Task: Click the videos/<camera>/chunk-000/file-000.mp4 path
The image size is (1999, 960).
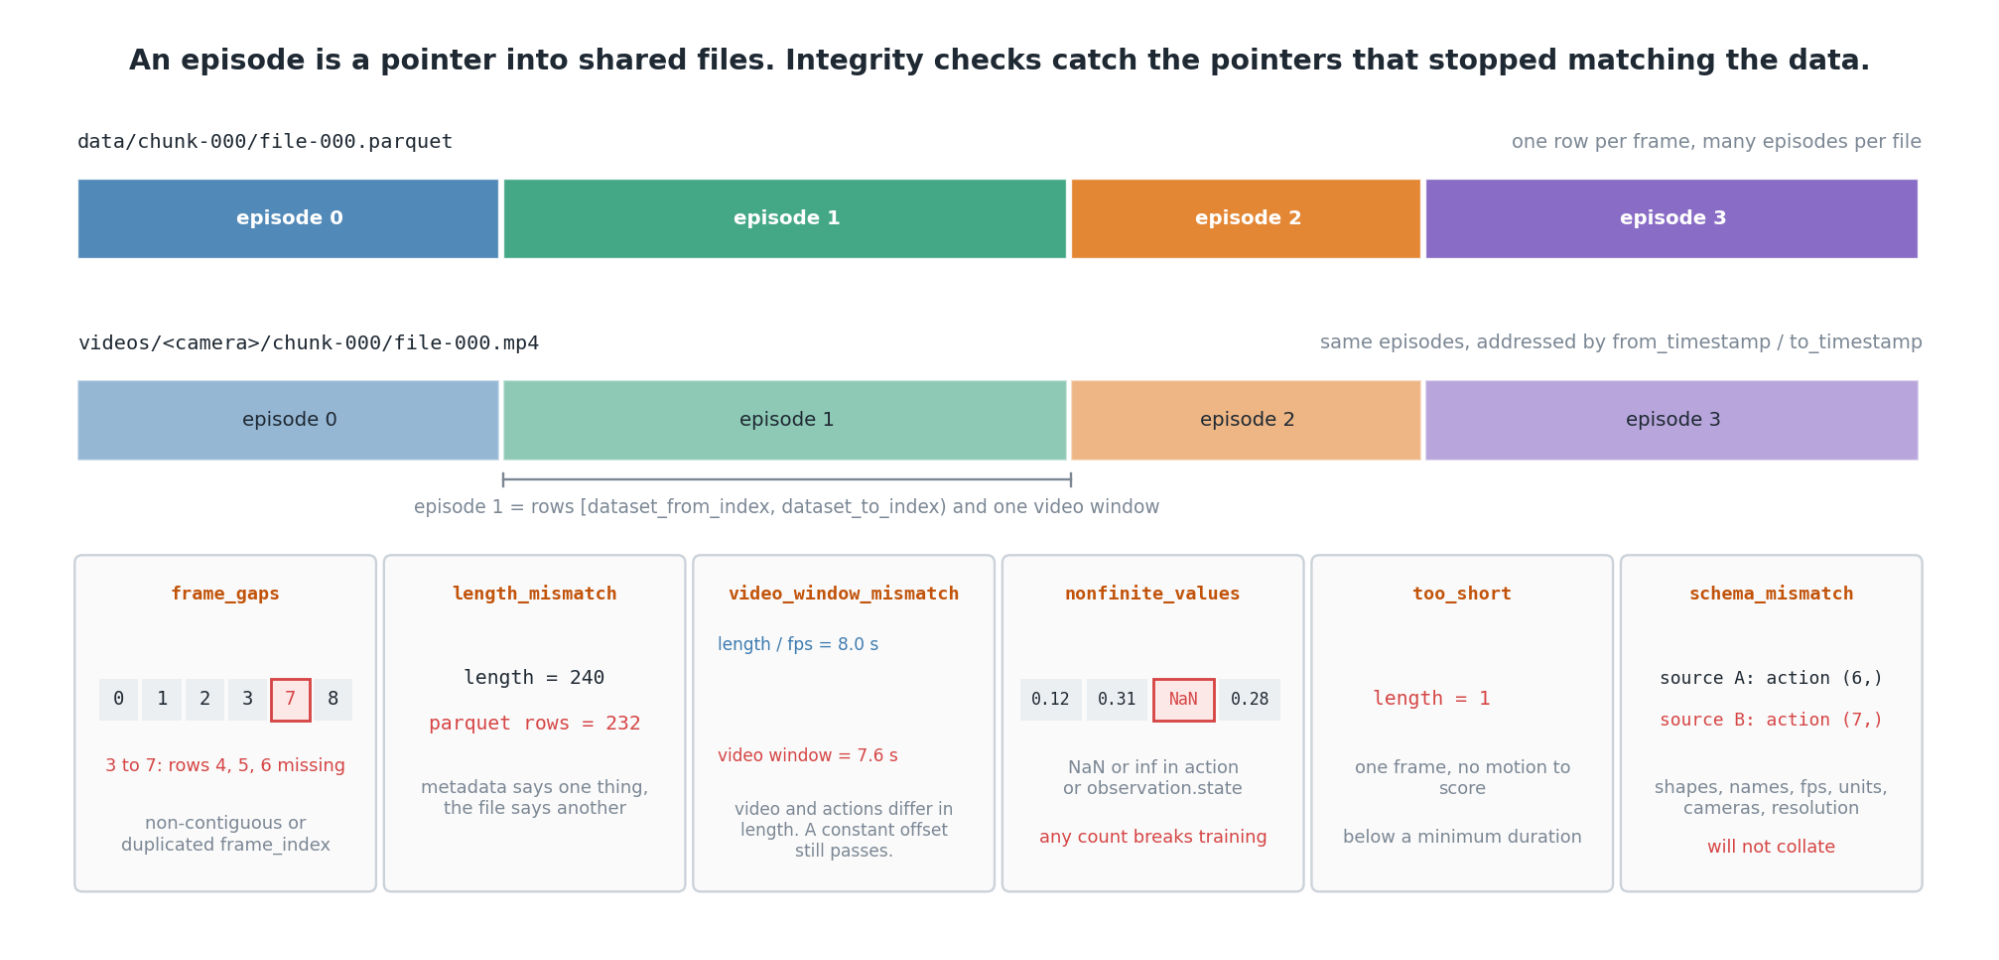Action: click(x=308, y=343)
